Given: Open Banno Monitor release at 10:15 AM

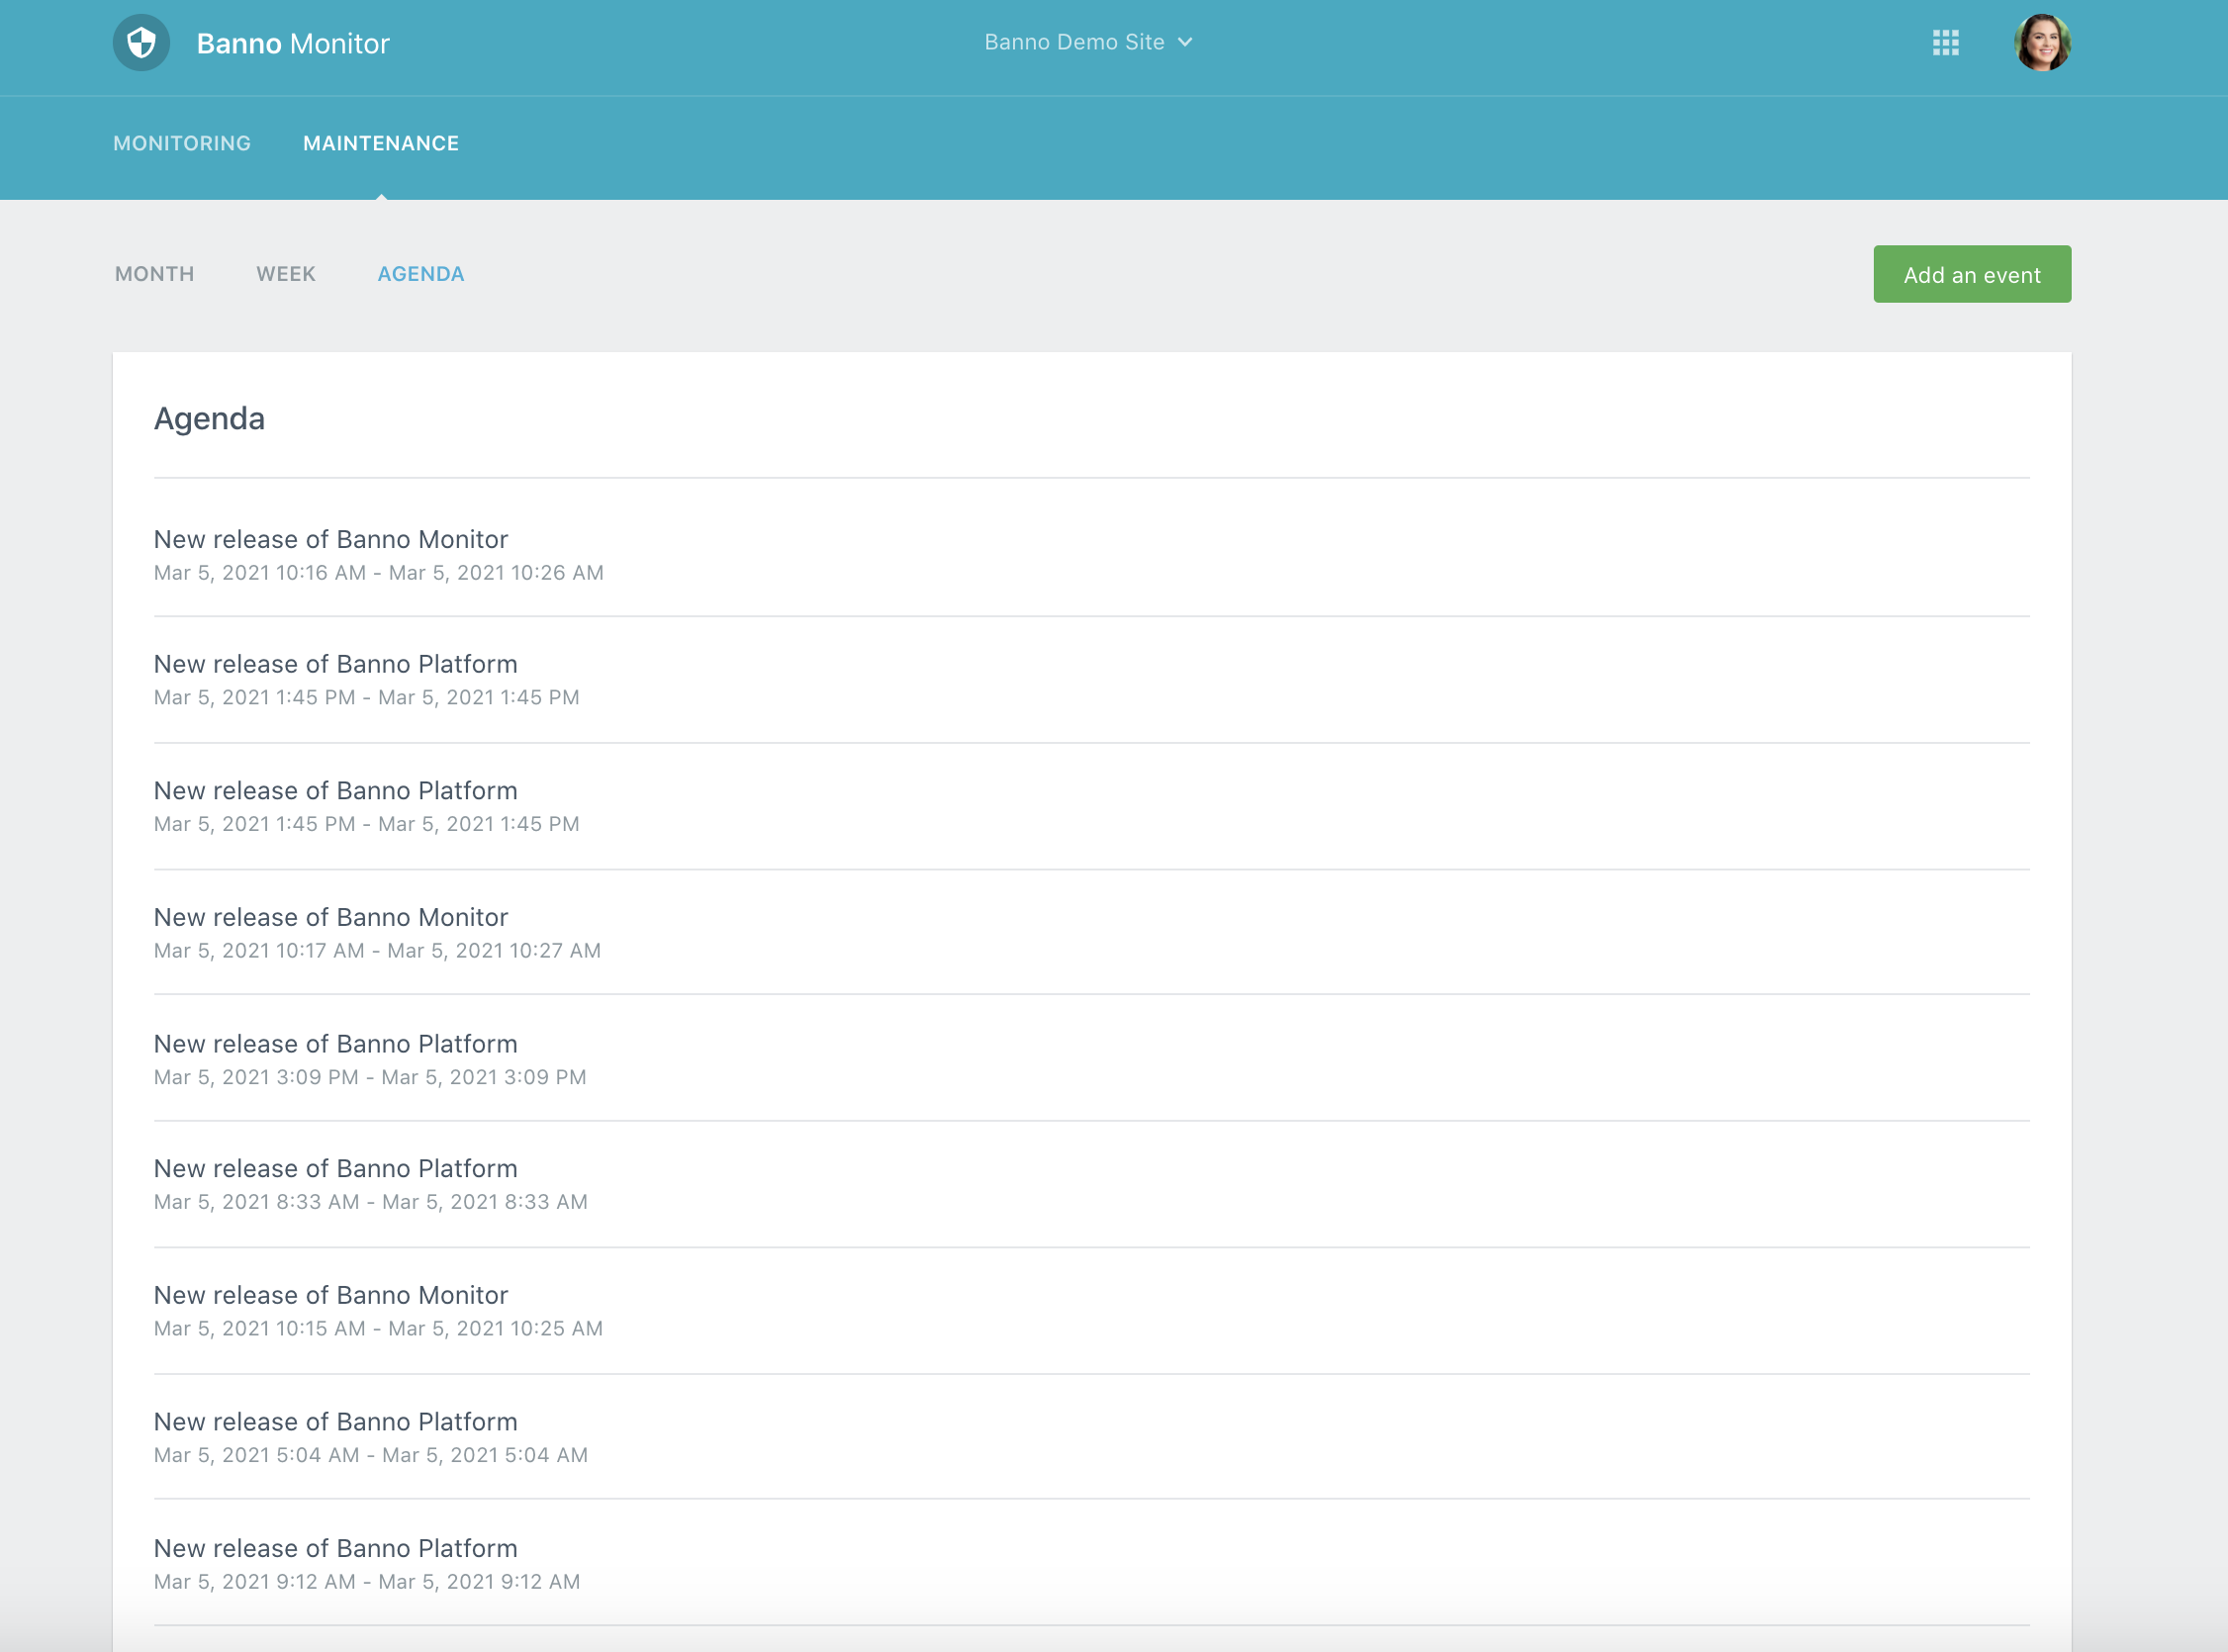Looking at the screenshot, I should tap(331, 1296).
